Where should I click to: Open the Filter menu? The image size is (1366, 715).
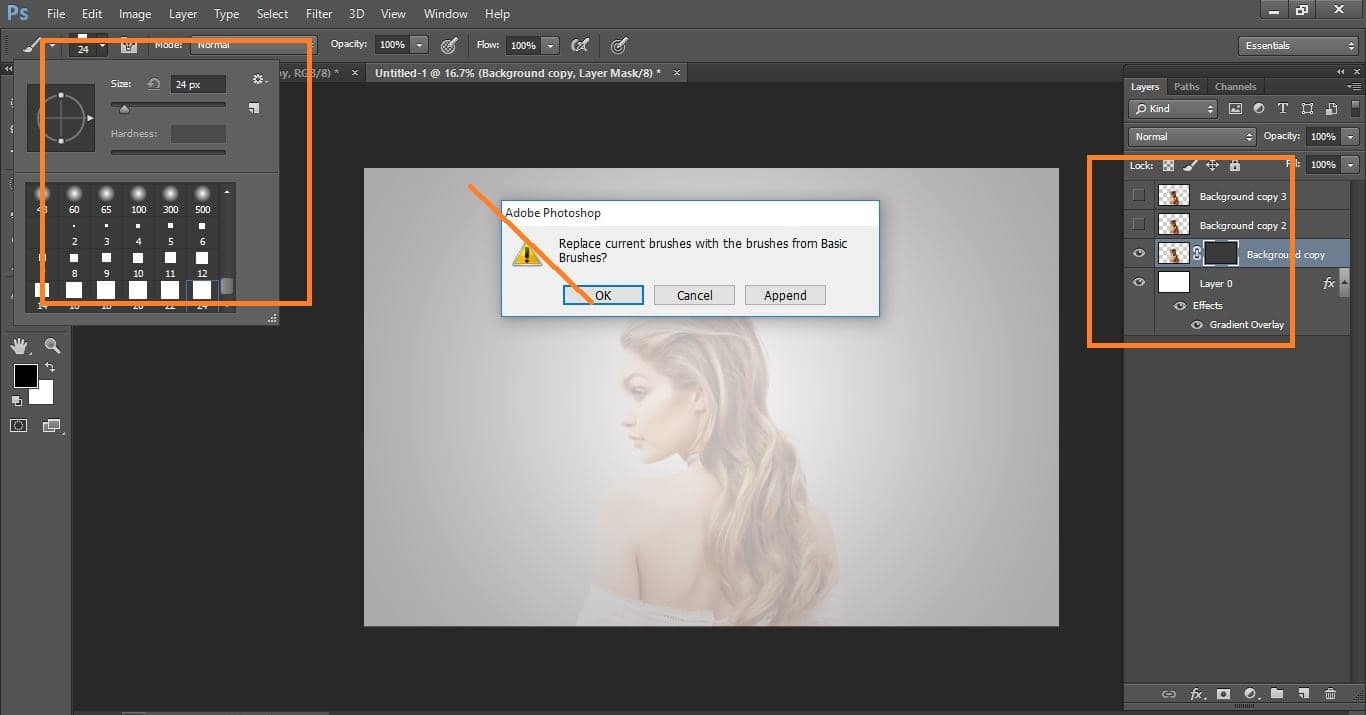pos(318,13)
